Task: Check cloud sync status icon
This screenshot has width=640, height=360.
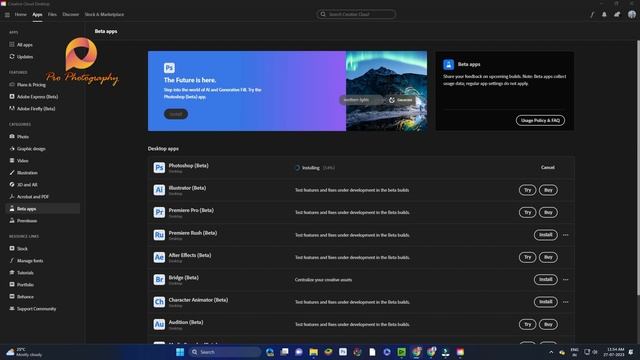Action: [x=617, y=15]
